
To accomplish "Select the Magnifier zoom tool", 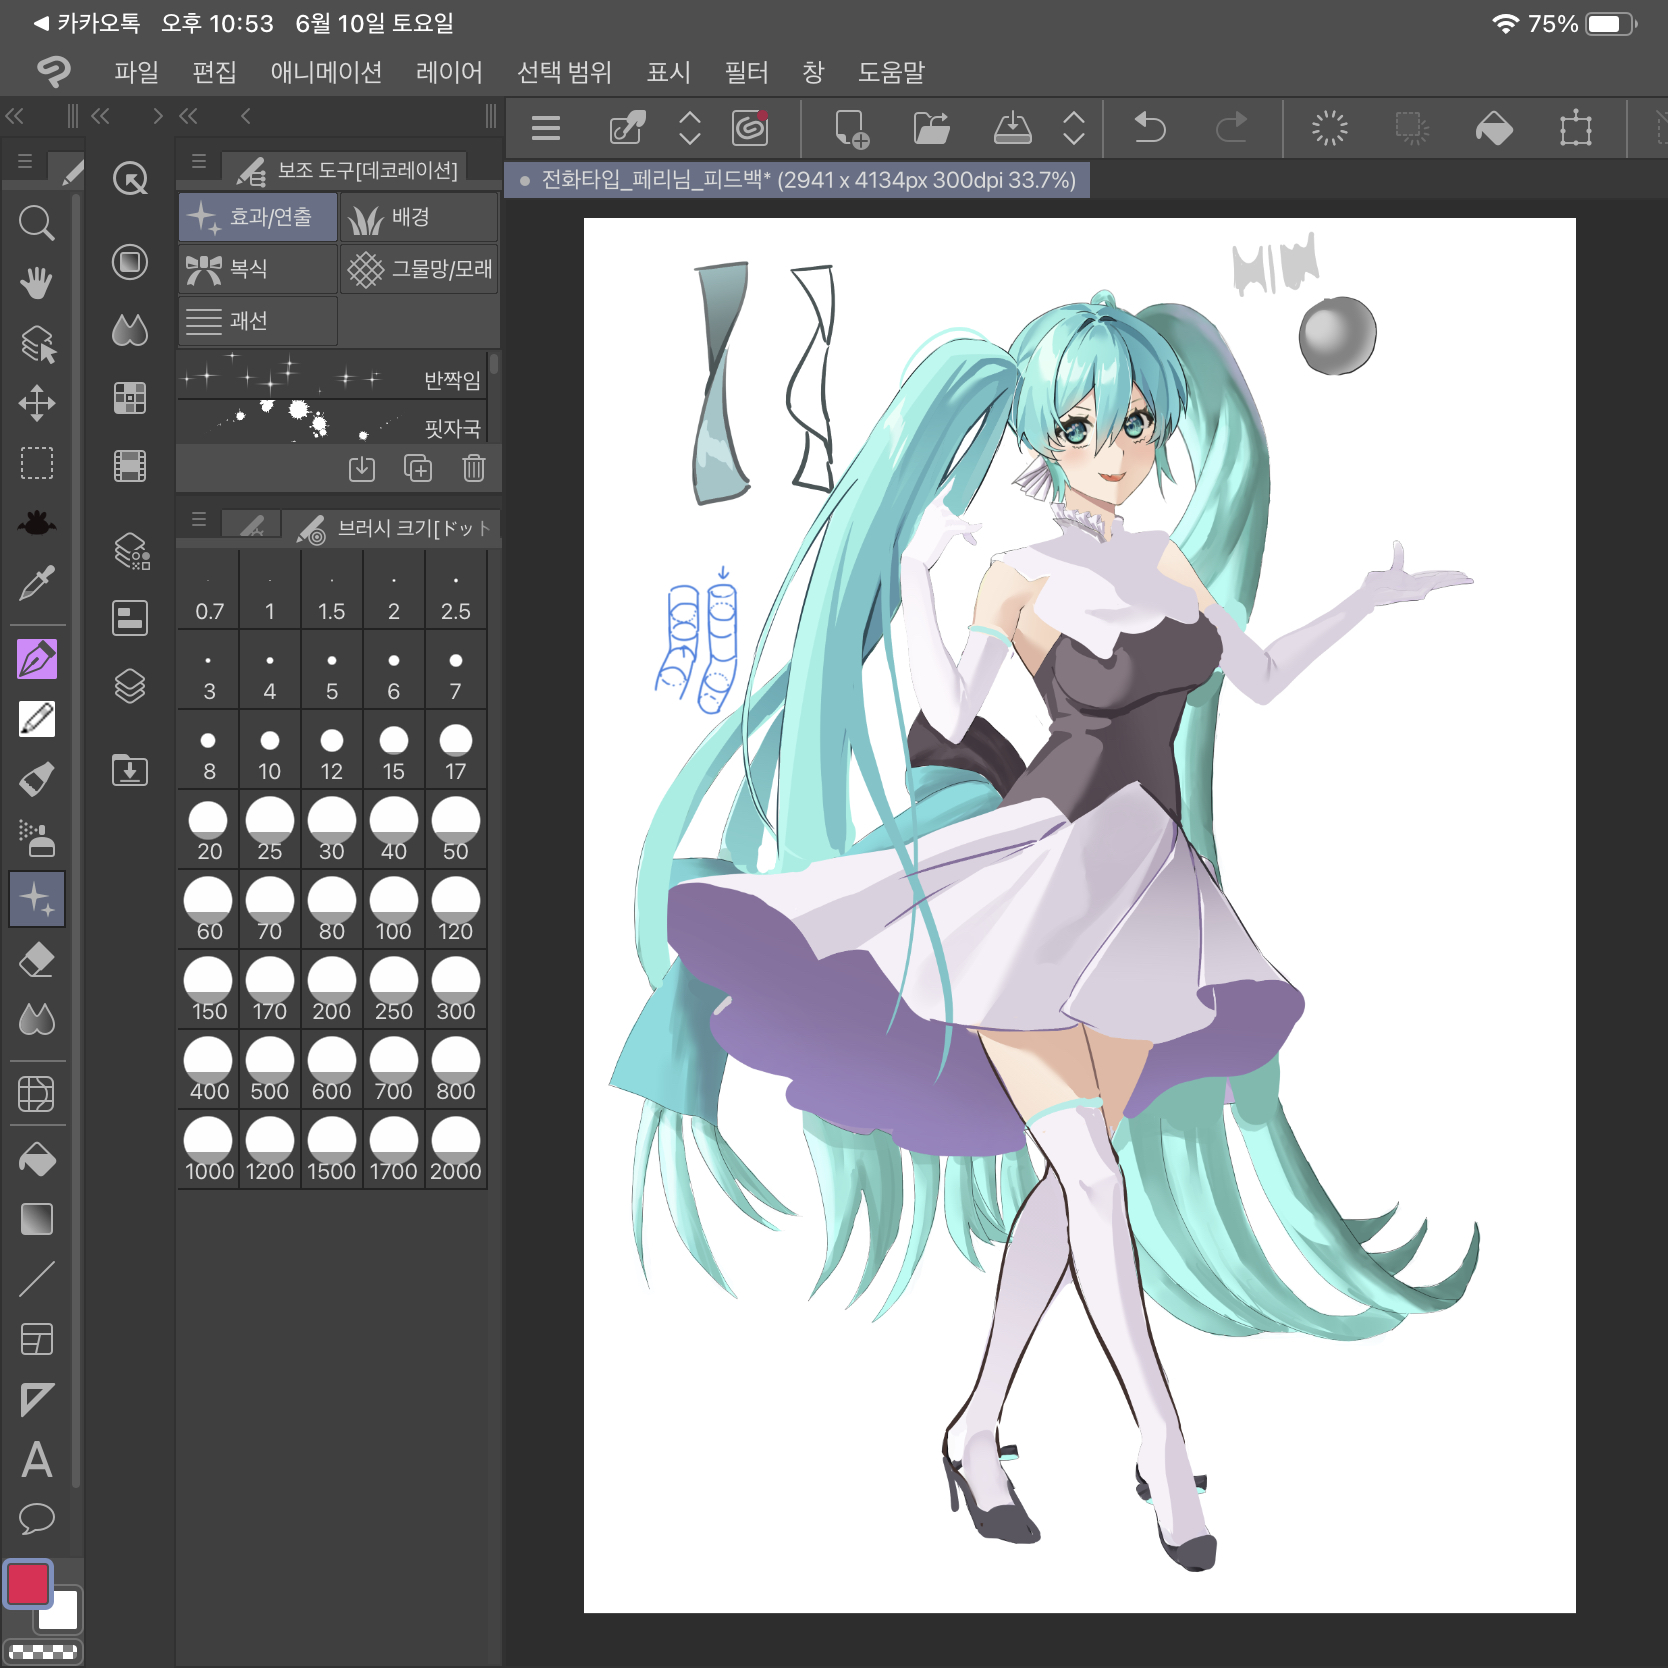I will point(36,223).
